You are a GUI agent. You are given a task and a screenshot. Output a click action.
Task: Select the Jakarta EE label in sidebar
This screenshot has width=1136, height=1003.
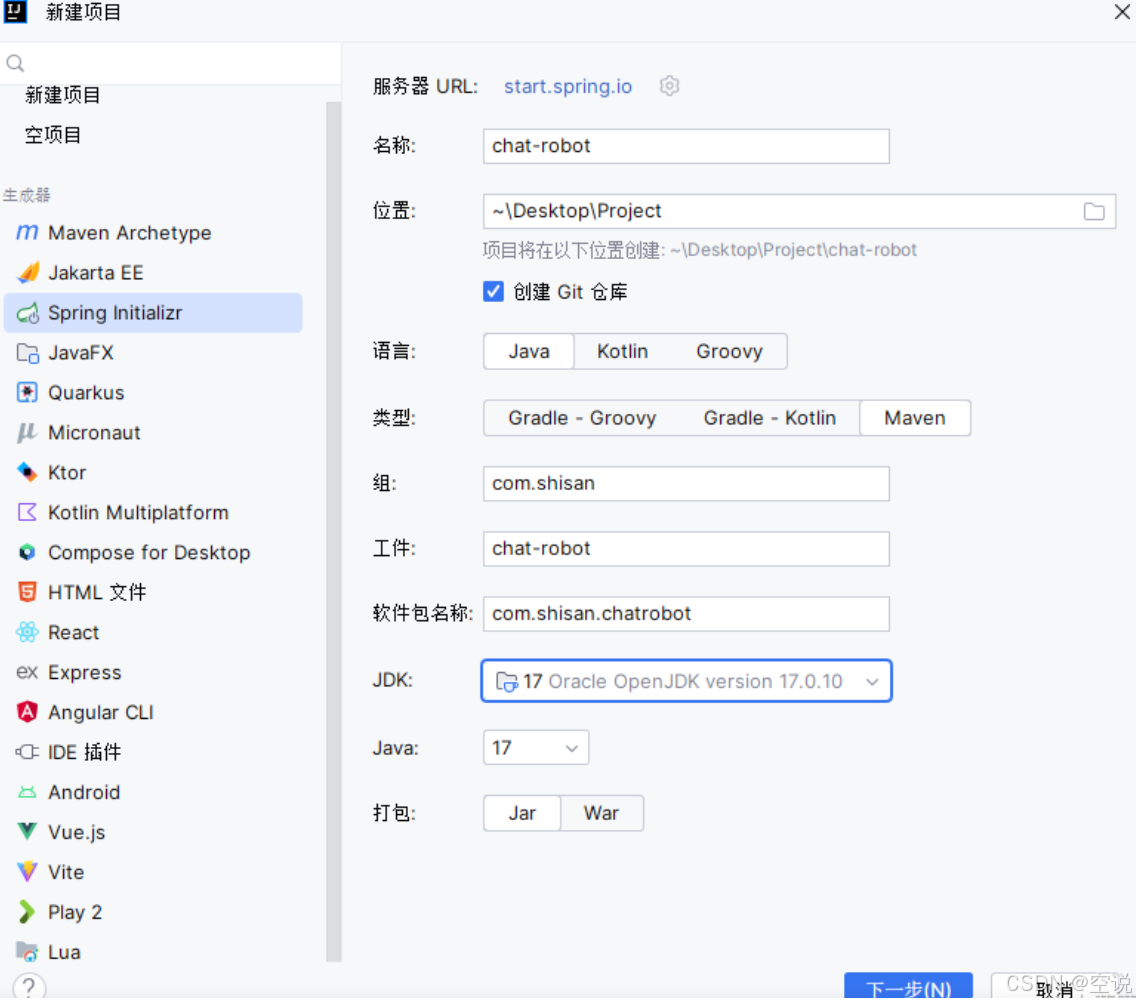[96, 272]
